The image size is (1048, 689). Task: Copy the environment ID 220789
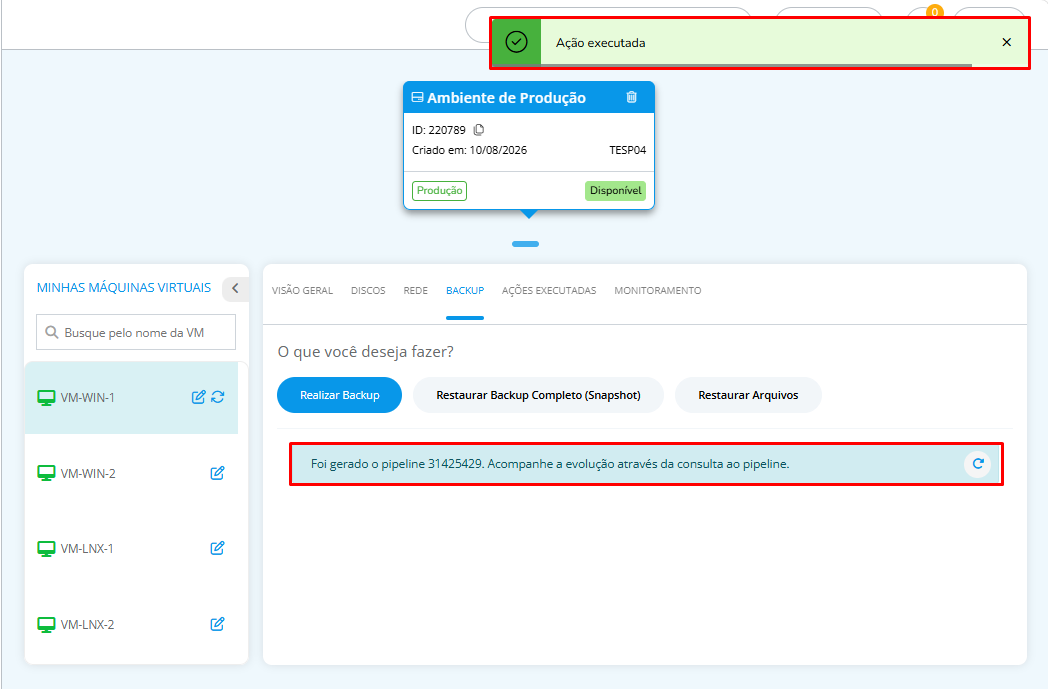coord(479,130)
